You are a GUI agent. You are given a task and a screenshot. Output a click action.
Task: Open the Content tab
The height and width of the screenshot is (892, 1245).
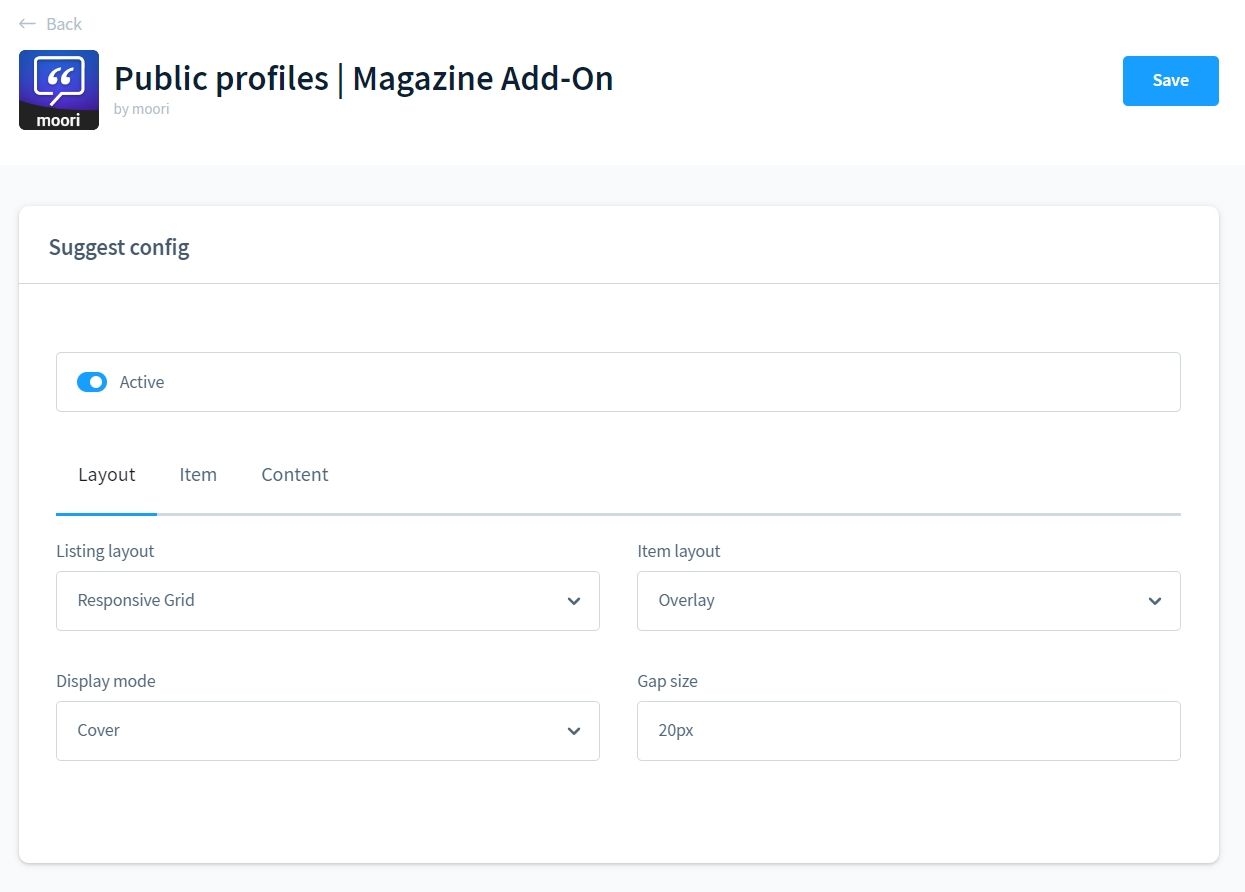point(295,475)
